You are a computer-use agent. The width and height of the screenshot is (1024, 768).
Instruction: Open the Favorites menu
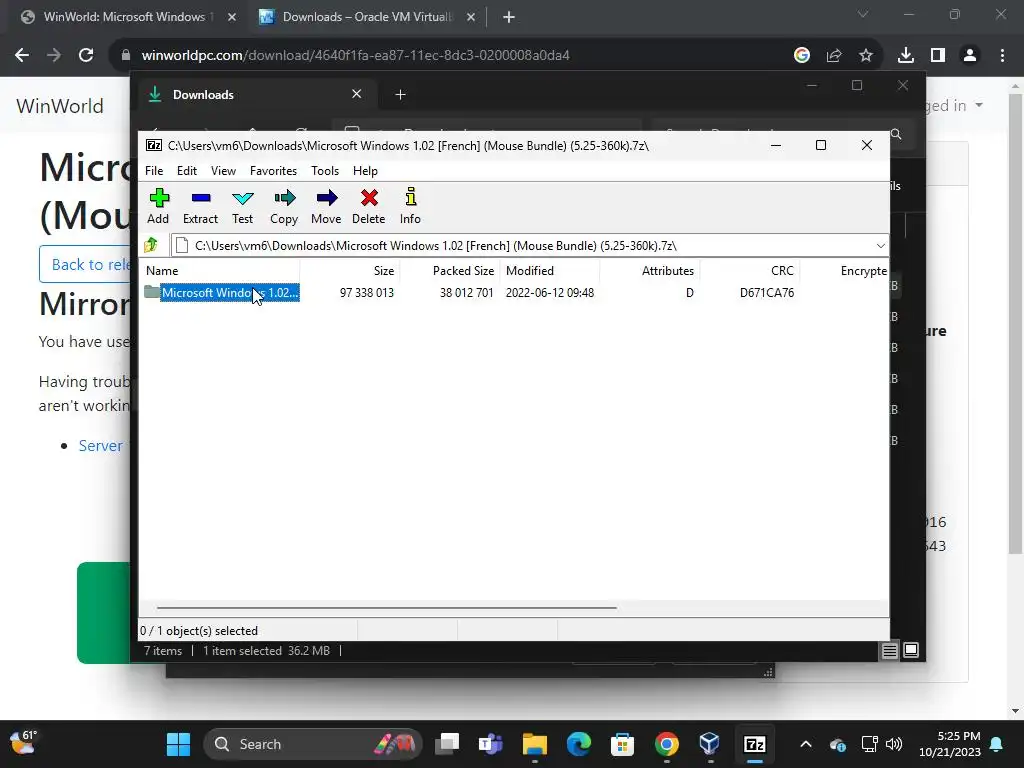tap(273, 170)
